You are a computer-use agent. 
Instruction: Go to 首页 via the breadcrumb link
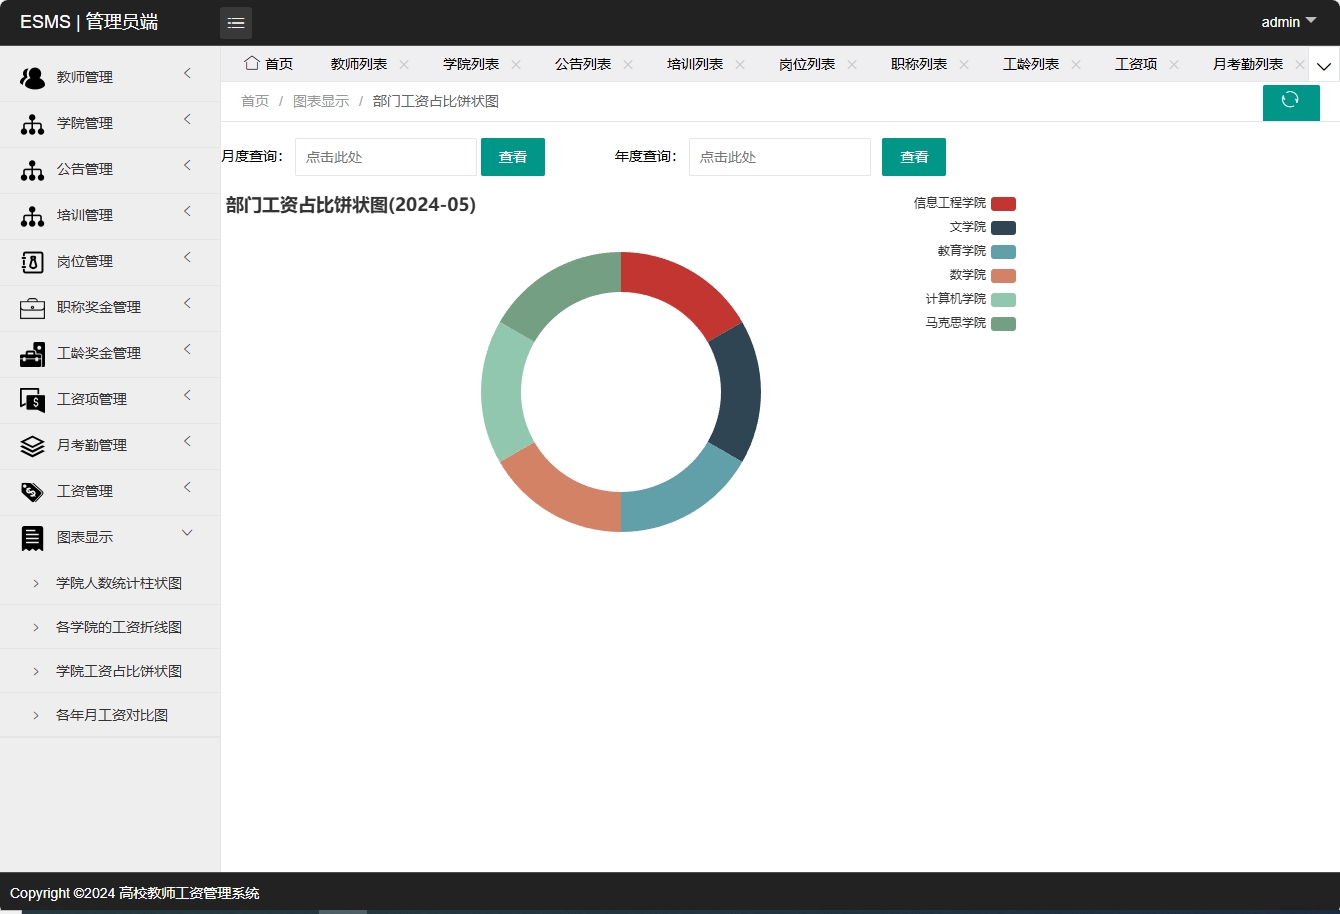click(x=254, y=101)
